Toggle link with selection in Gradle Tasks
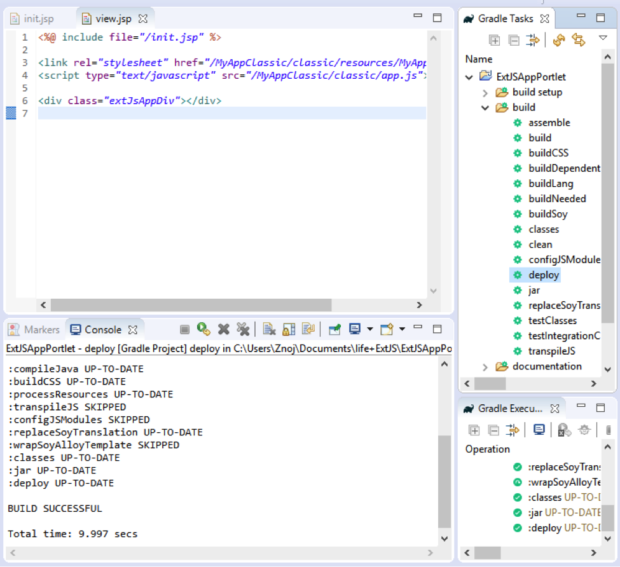This screenshot has width=620, height=567. pos(578,40)
